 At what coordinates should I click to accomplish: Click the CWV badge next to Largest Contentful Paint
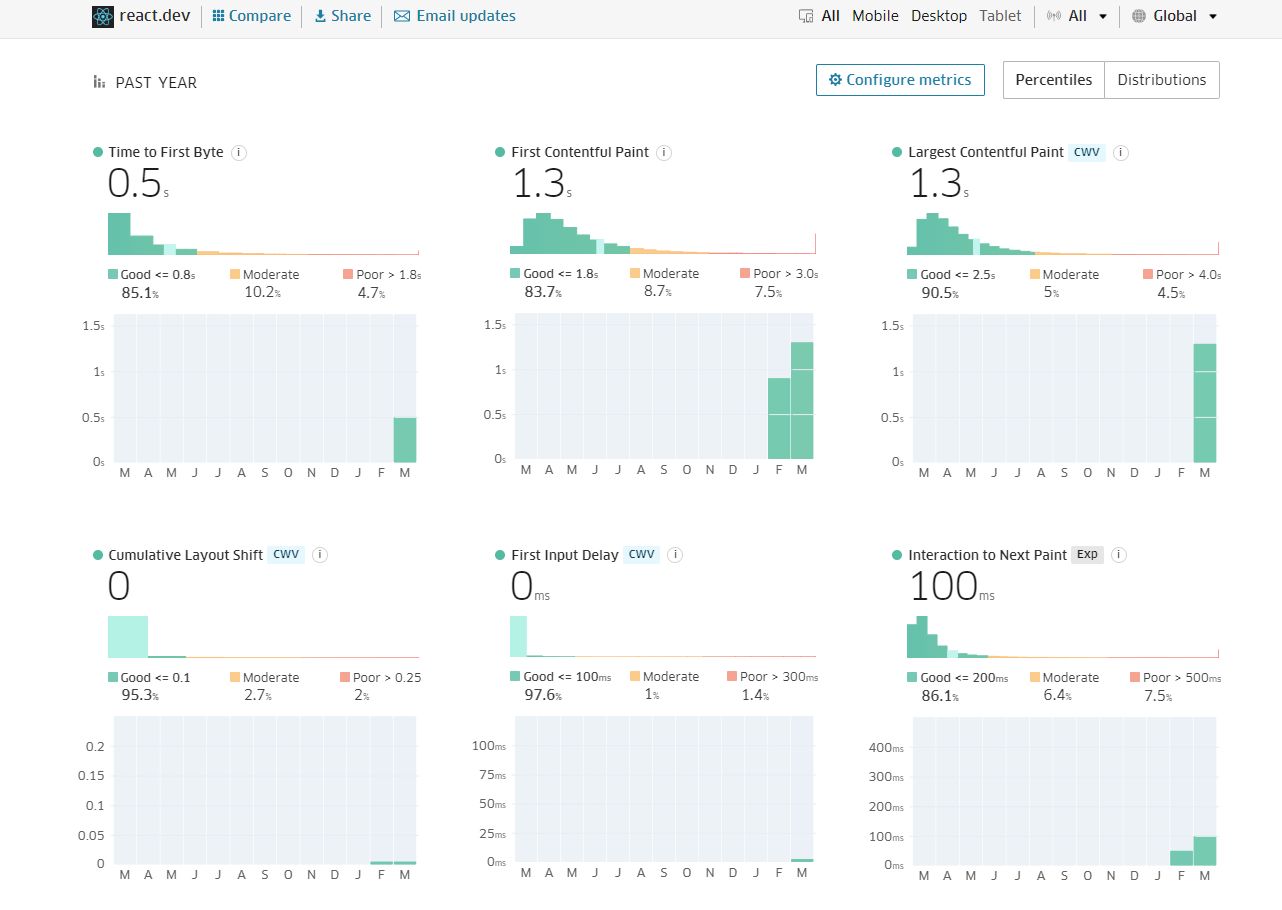[x=1087, y=152]
